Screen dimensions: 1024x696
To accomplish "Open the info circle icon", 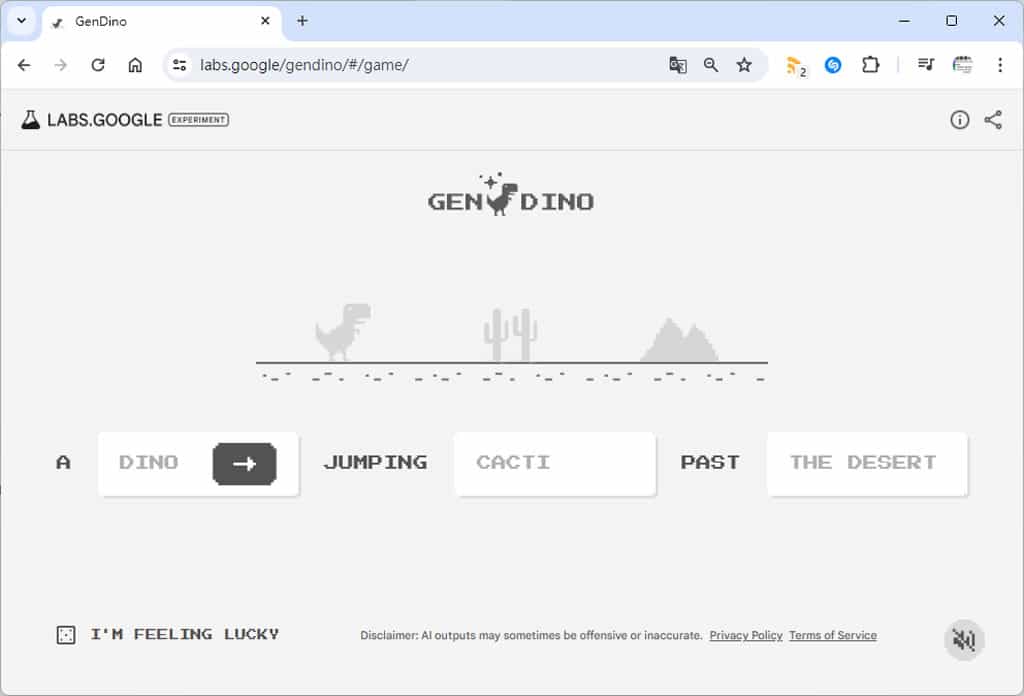I will point(959,119).
